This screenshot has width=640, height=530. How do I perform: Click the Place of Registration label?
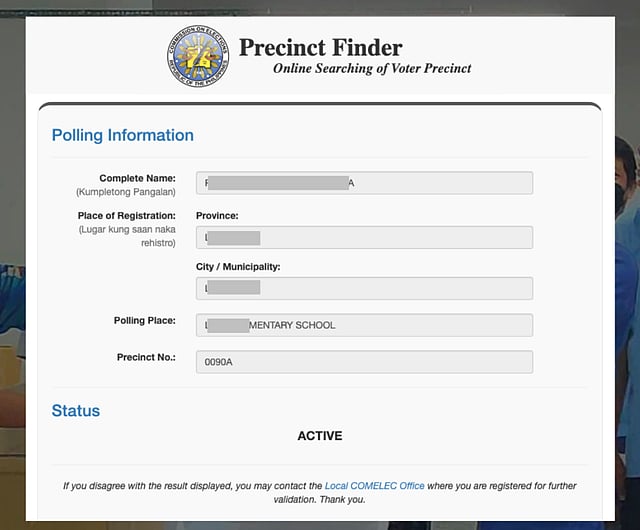pos(126,215)
